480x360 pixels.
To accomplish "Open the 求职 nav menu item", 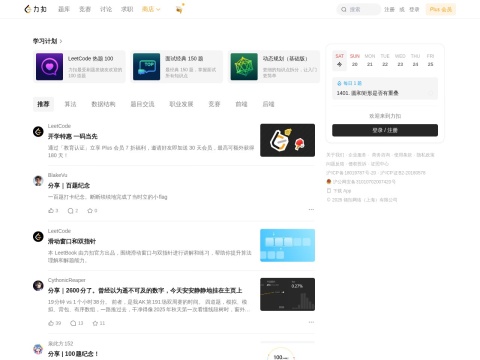I will [x=127, y=9].
